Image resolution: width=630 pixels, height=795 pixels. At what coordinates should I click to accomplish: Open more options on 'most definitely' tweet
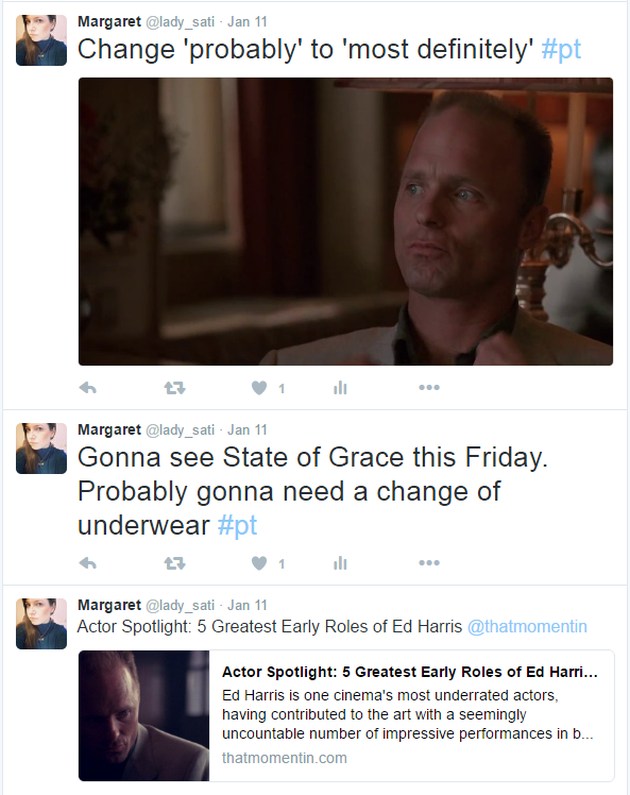point(429,388)
